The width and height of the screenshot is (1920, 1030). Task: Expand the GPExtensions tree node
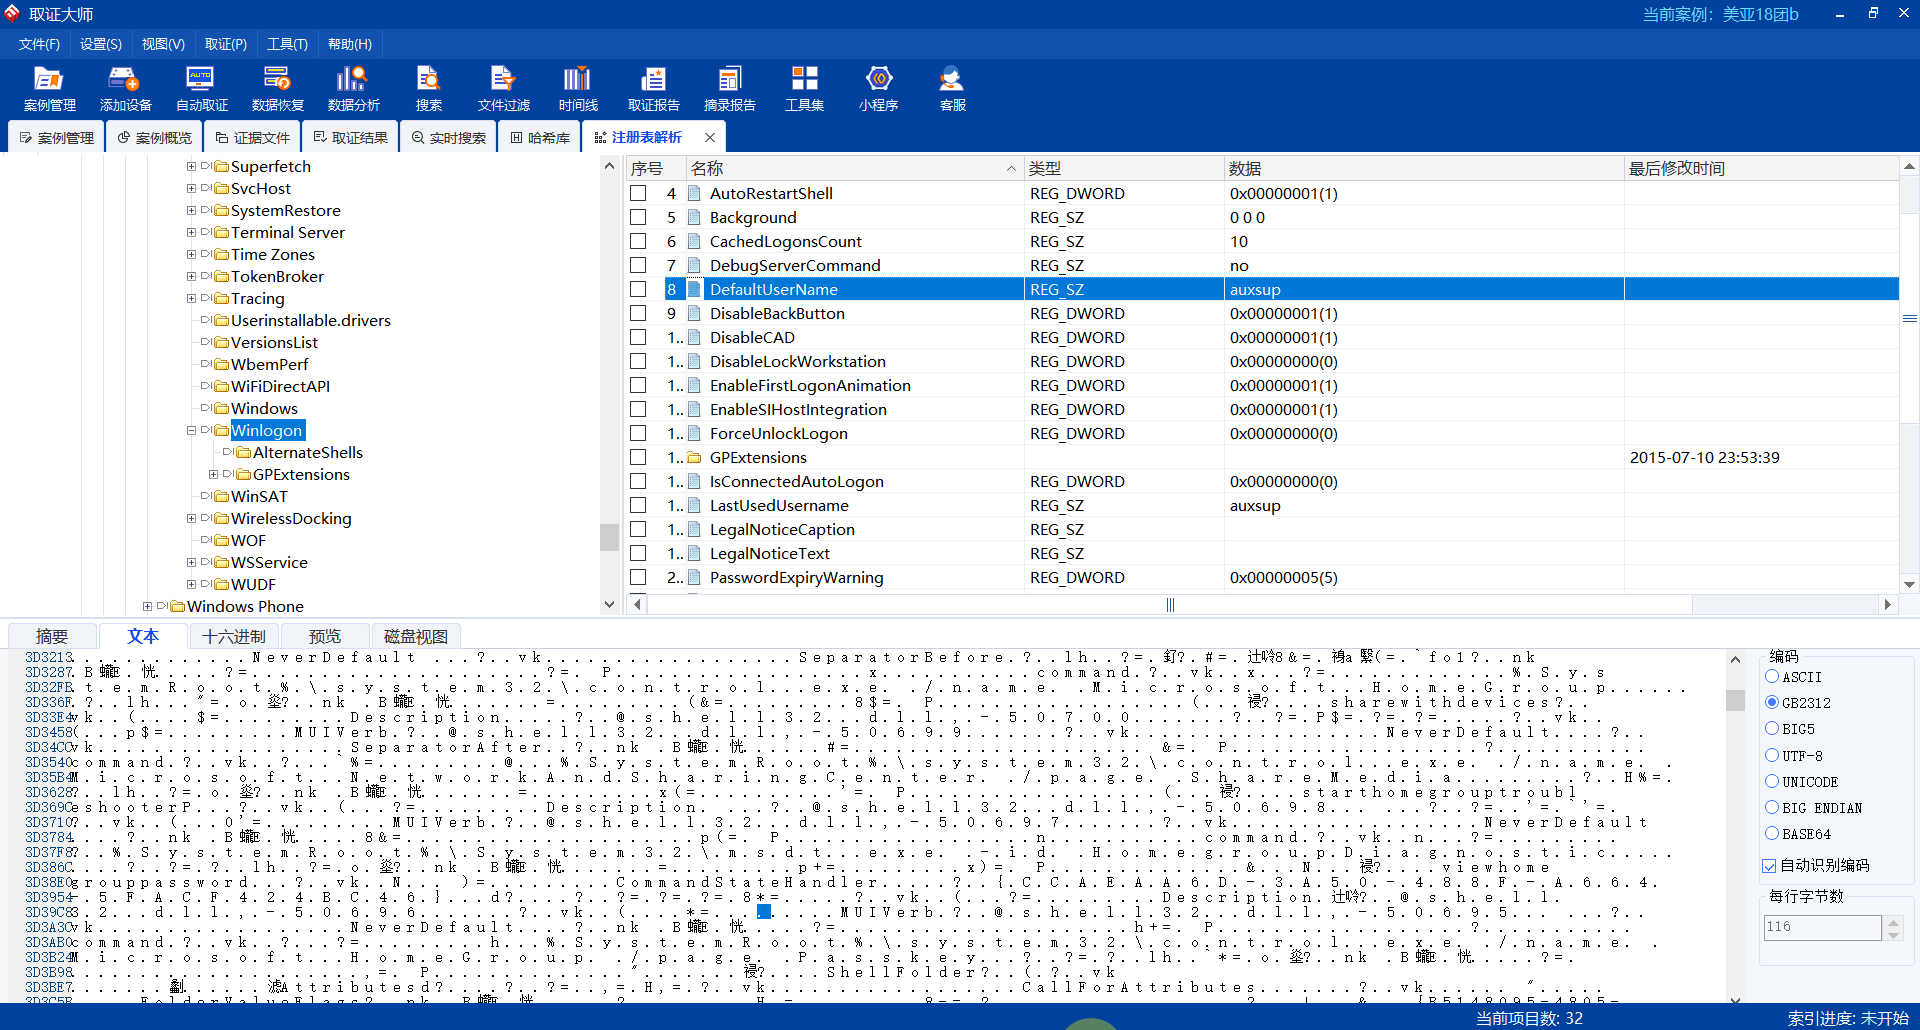[x=213, y=475]
